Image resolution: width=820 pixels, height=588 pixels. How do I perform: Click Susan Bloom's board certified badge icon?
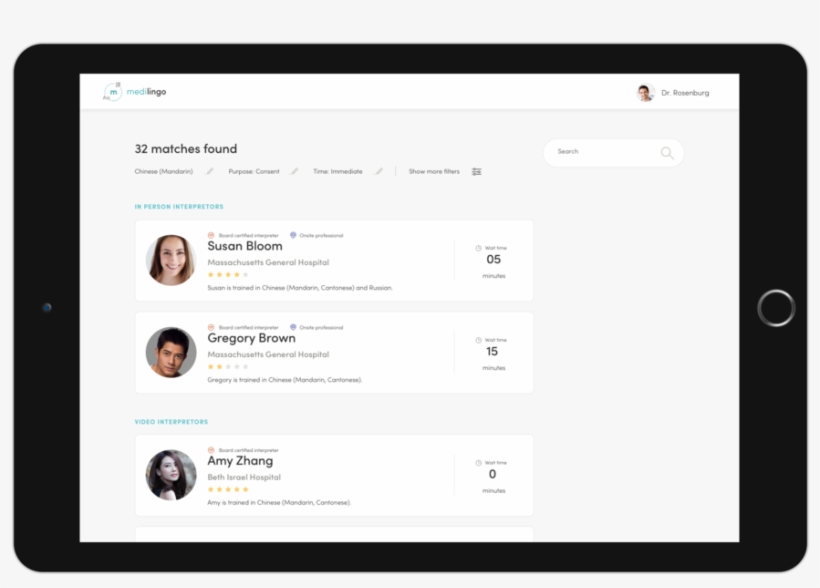tap(211, 235)
